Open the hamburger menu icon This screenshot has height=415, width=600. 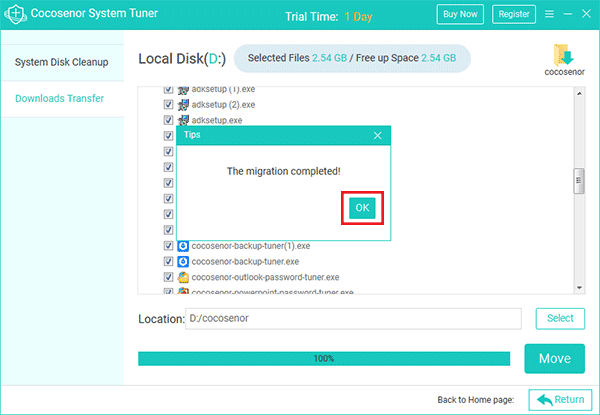[x=549, y=14]
